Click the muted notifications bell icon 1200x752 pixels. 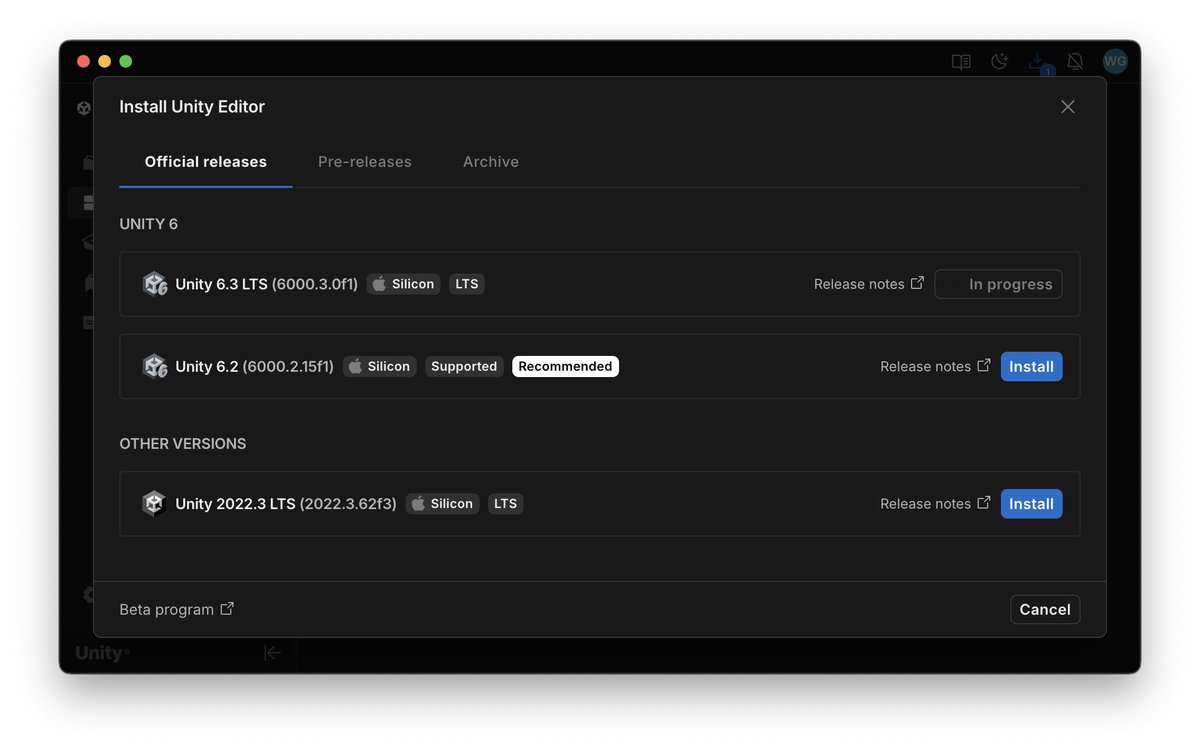coord(1075,62)
